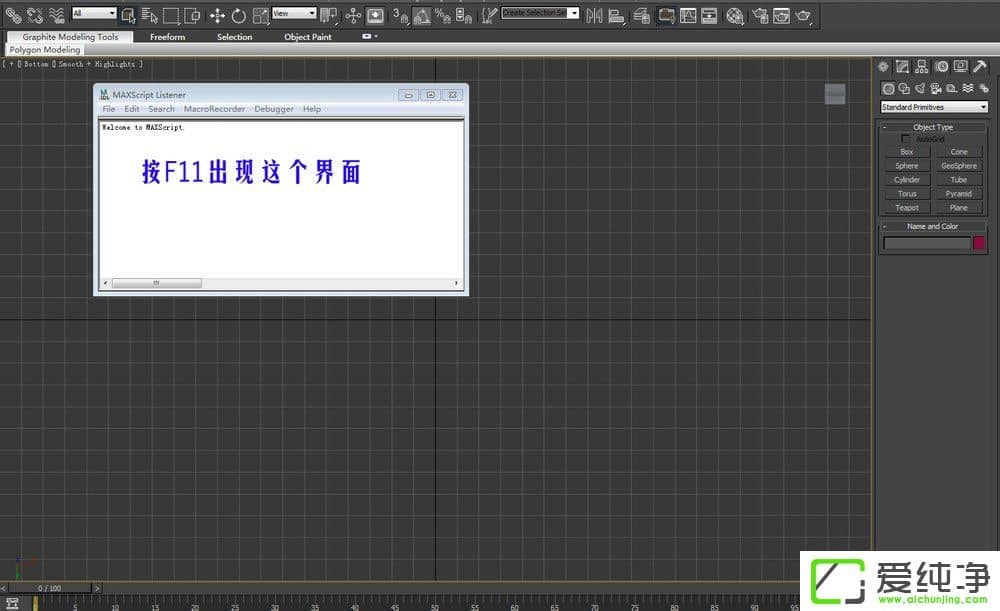Switch to the Shapes category in Create panel

(902, 88)
